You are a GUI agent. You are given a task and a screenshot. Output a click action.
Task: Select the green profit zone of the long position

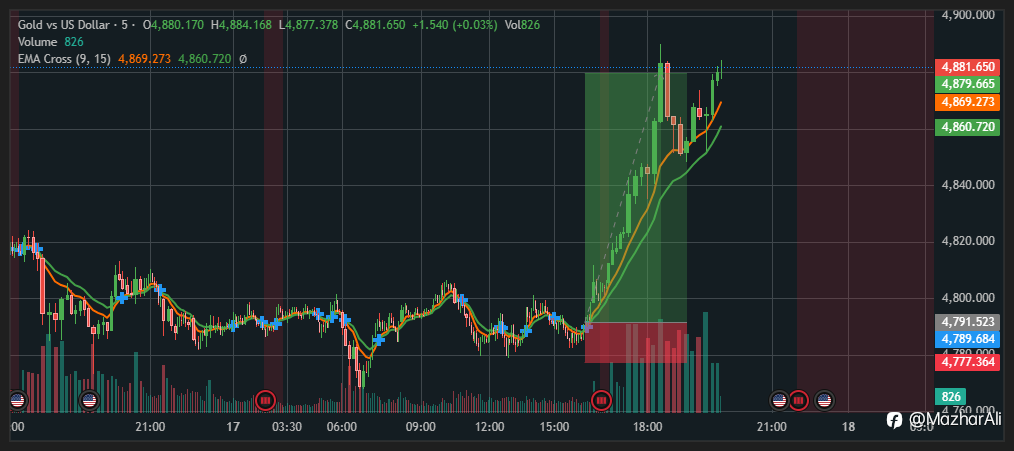[x=636, y=197]
